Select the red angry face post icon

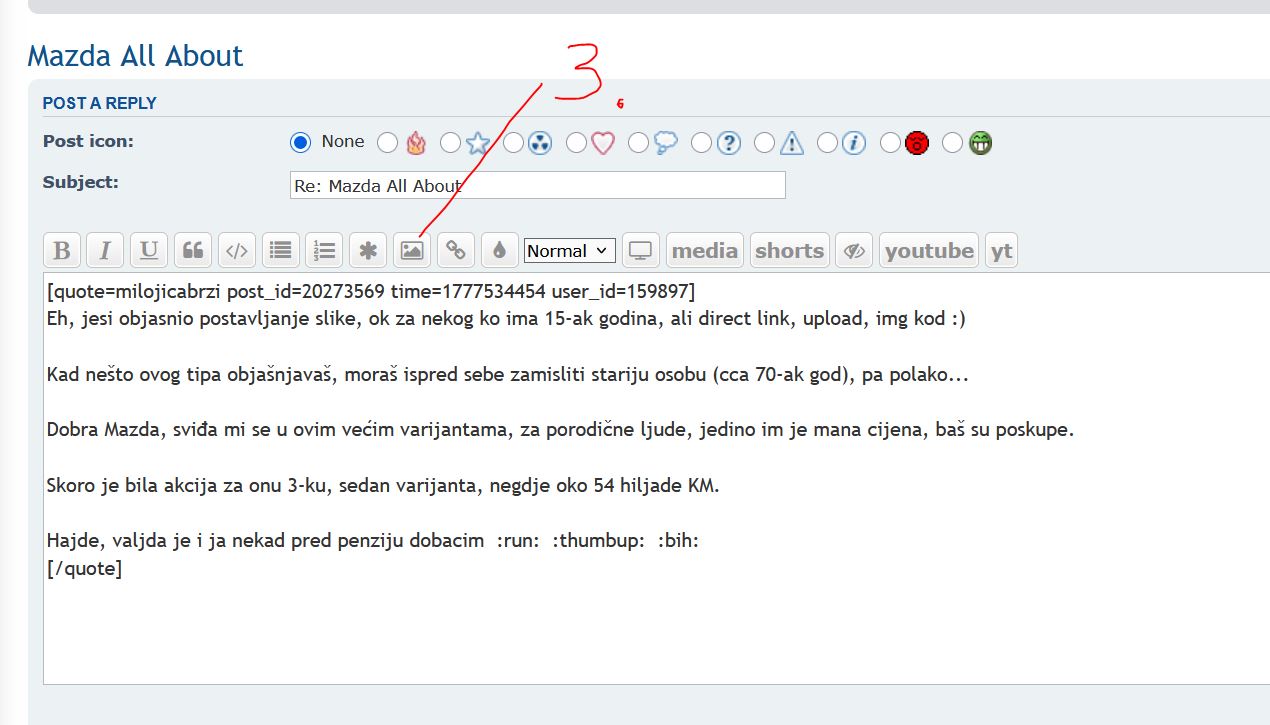[x=890, y=143]
